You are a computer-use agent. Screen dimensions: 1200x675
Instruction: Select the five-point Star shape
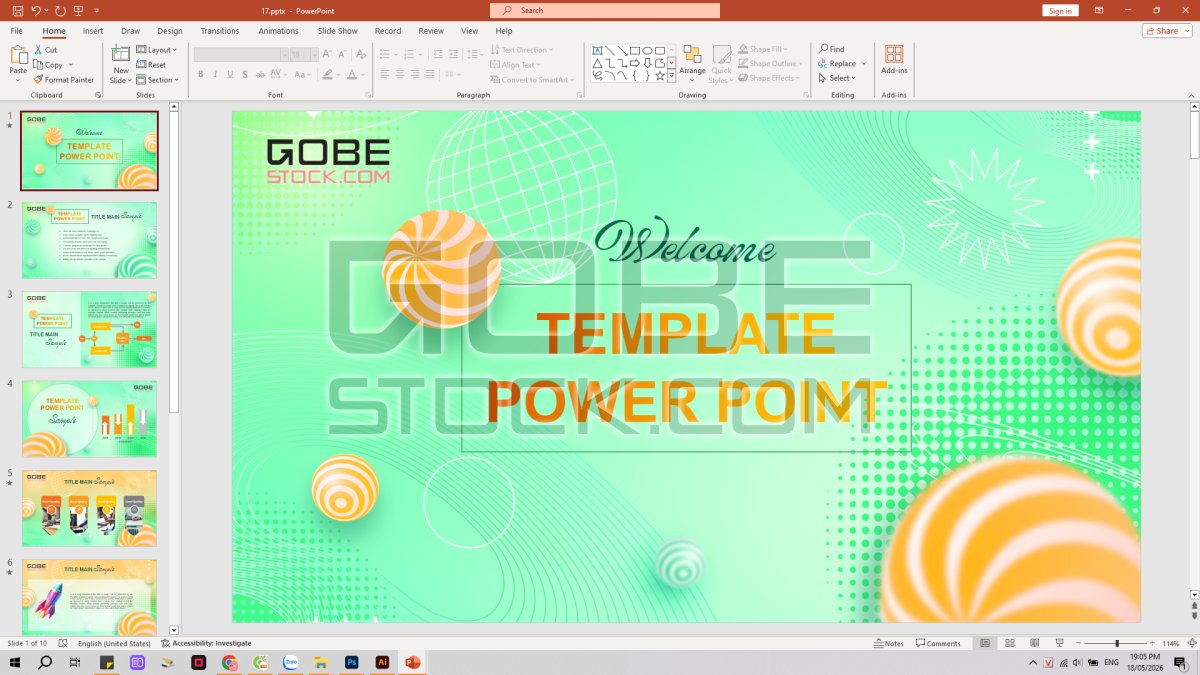click(x=660, y=75)
